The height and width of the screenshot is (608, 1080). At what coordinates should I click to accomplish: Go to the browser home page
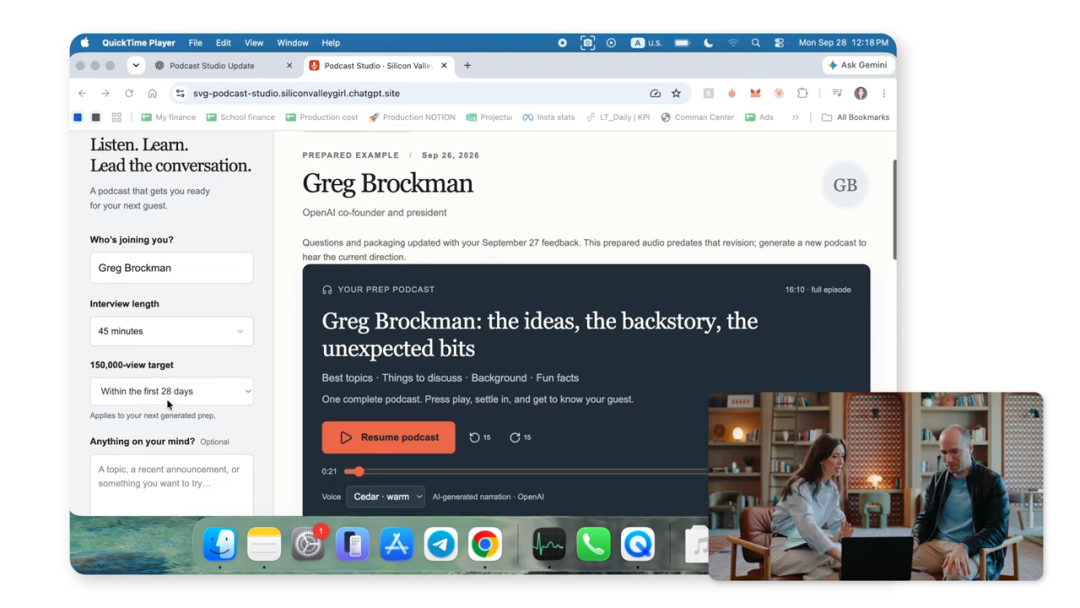(152, 93)
